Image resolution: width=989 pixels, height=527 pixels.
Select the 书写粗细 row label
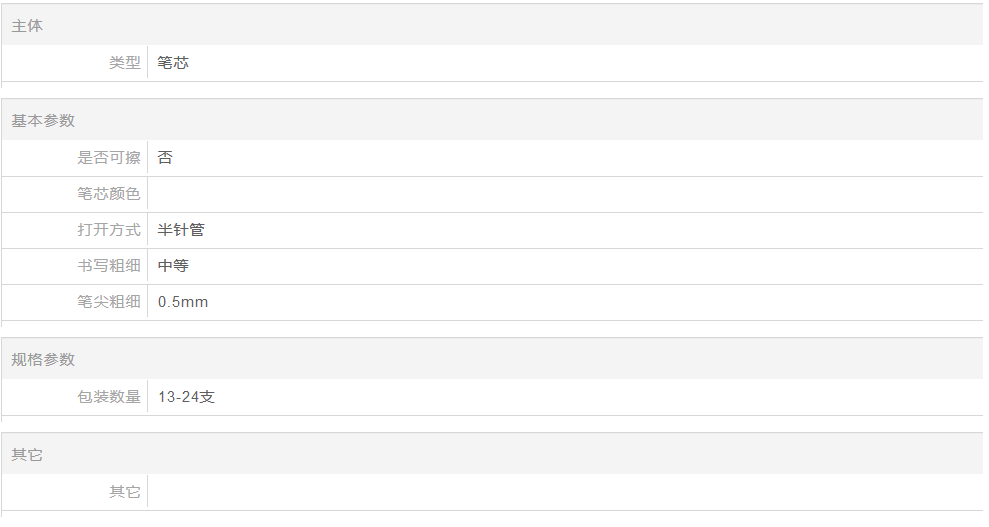109,266
